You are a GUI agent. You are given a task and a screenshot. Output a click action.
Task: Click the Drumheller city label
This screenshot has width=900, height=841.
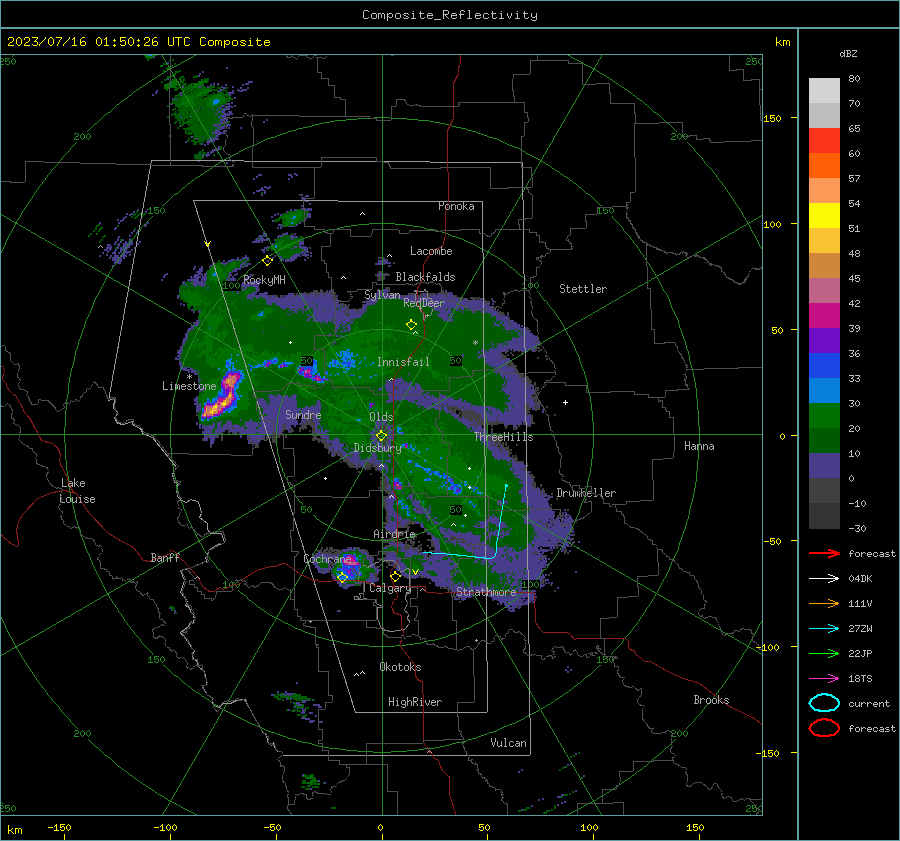click(x=586, y=493)
